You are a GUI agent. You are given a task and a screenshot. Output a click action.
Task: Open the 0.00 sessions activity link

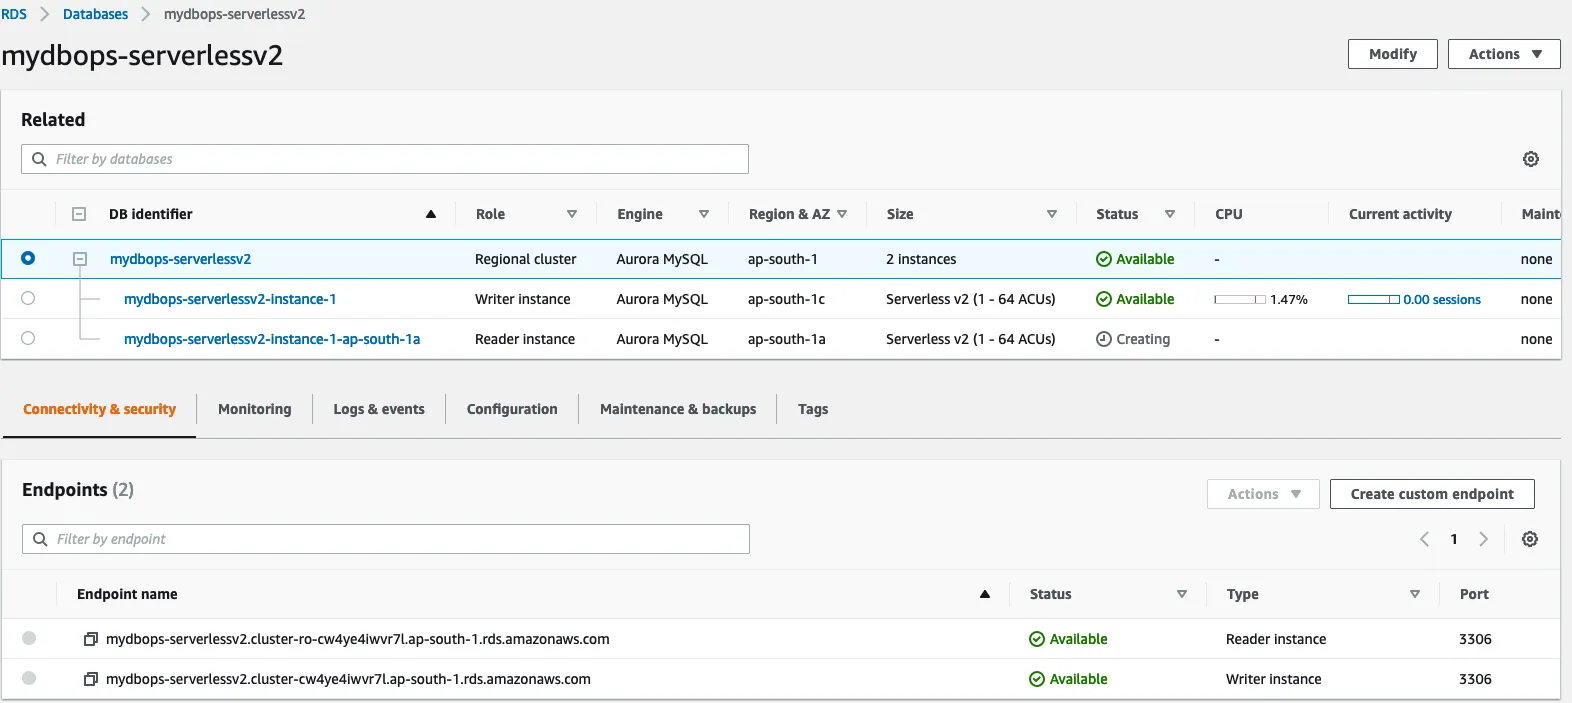click(x=1442, y=299)
